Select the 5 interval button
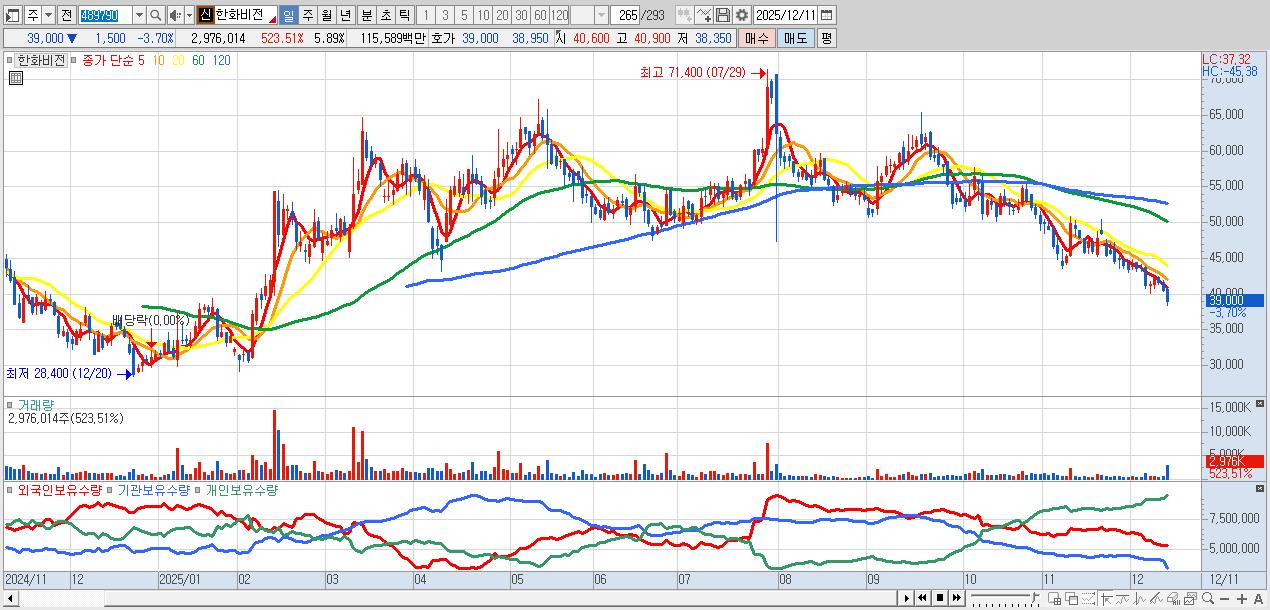 tap(464, 15)
